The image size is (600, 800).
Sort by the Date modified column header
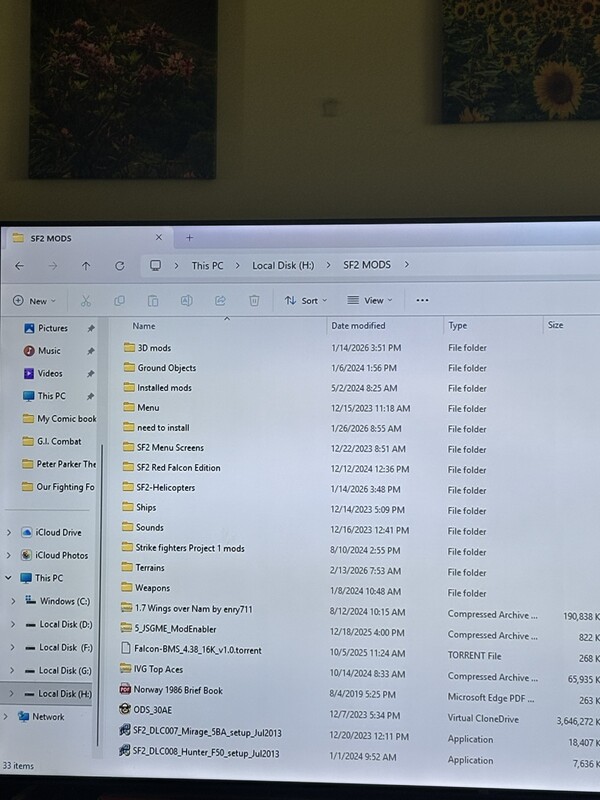(358, 326)
